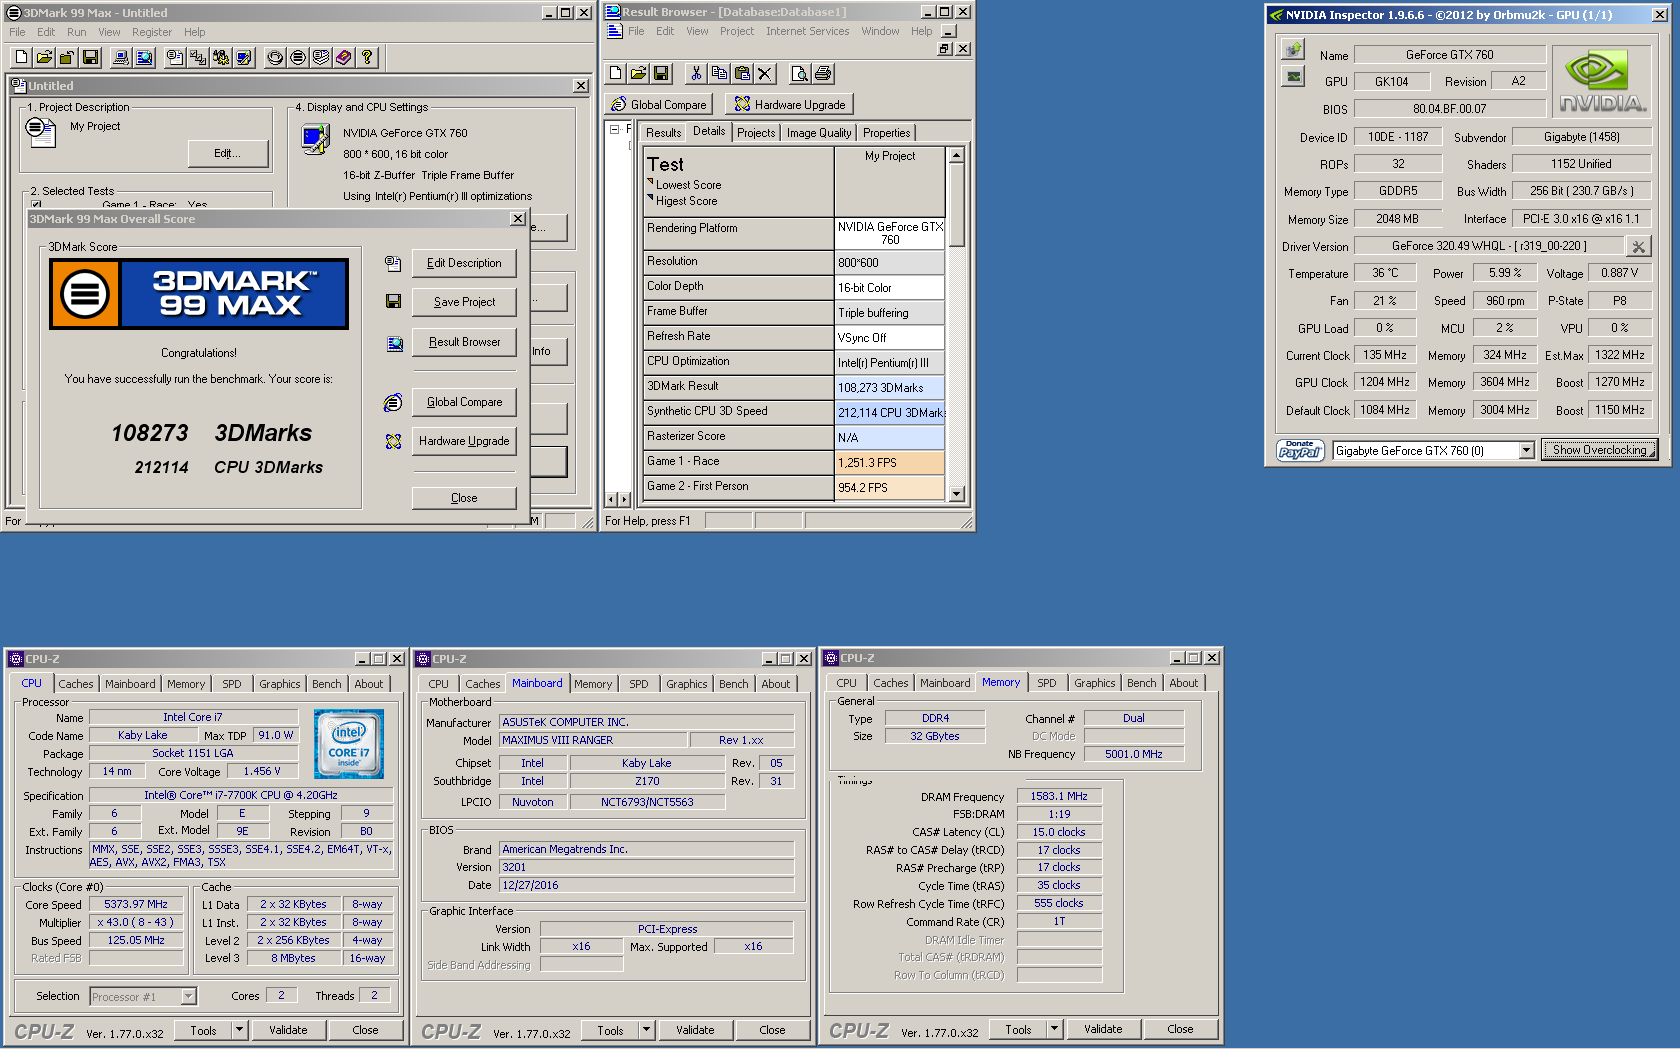Image resolution: width=1680 pixels, height=1050 pixels.
Task: Click the Copy icon in Result Browser toolbar
Action: [719, 73]
